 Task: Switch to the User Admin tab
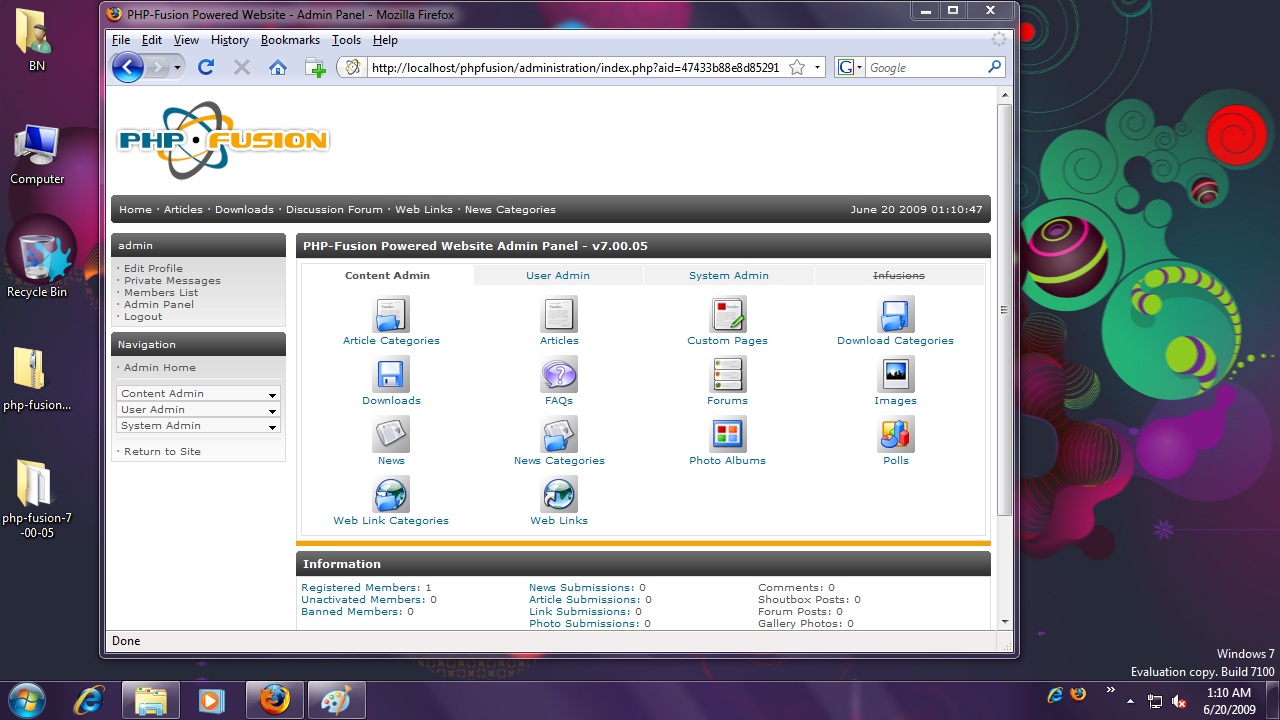pyautogui.click(x=558, y=275)
